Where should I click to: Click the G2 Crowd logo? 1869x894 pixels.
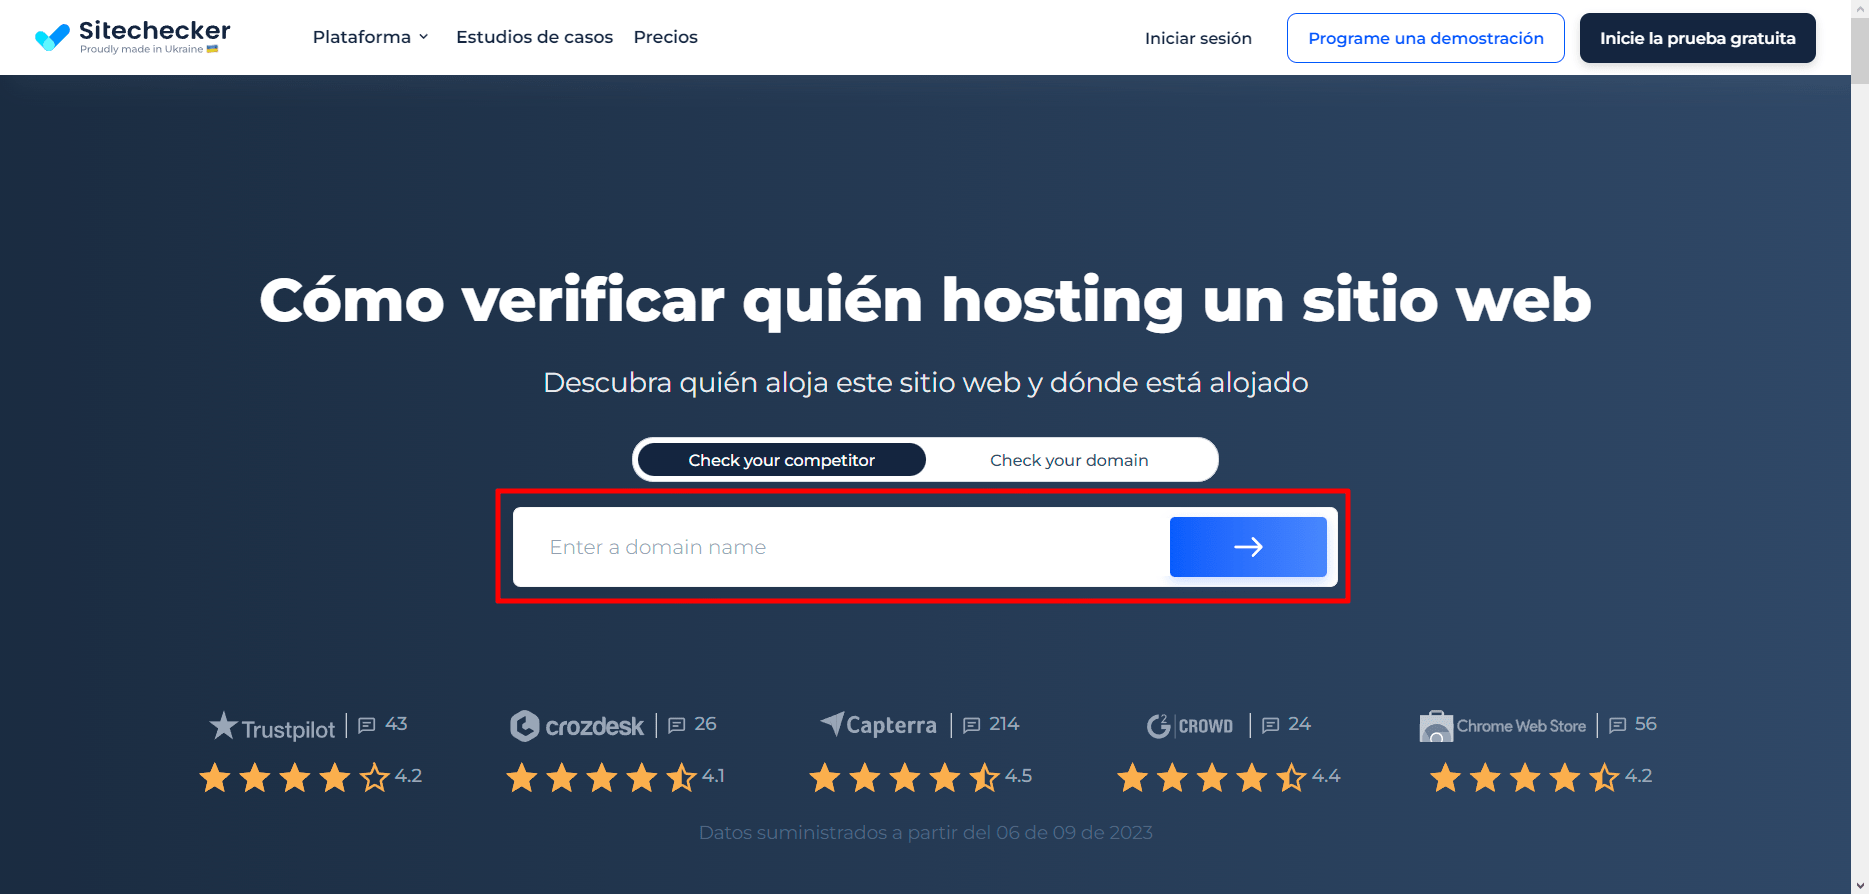(1190, 726)
